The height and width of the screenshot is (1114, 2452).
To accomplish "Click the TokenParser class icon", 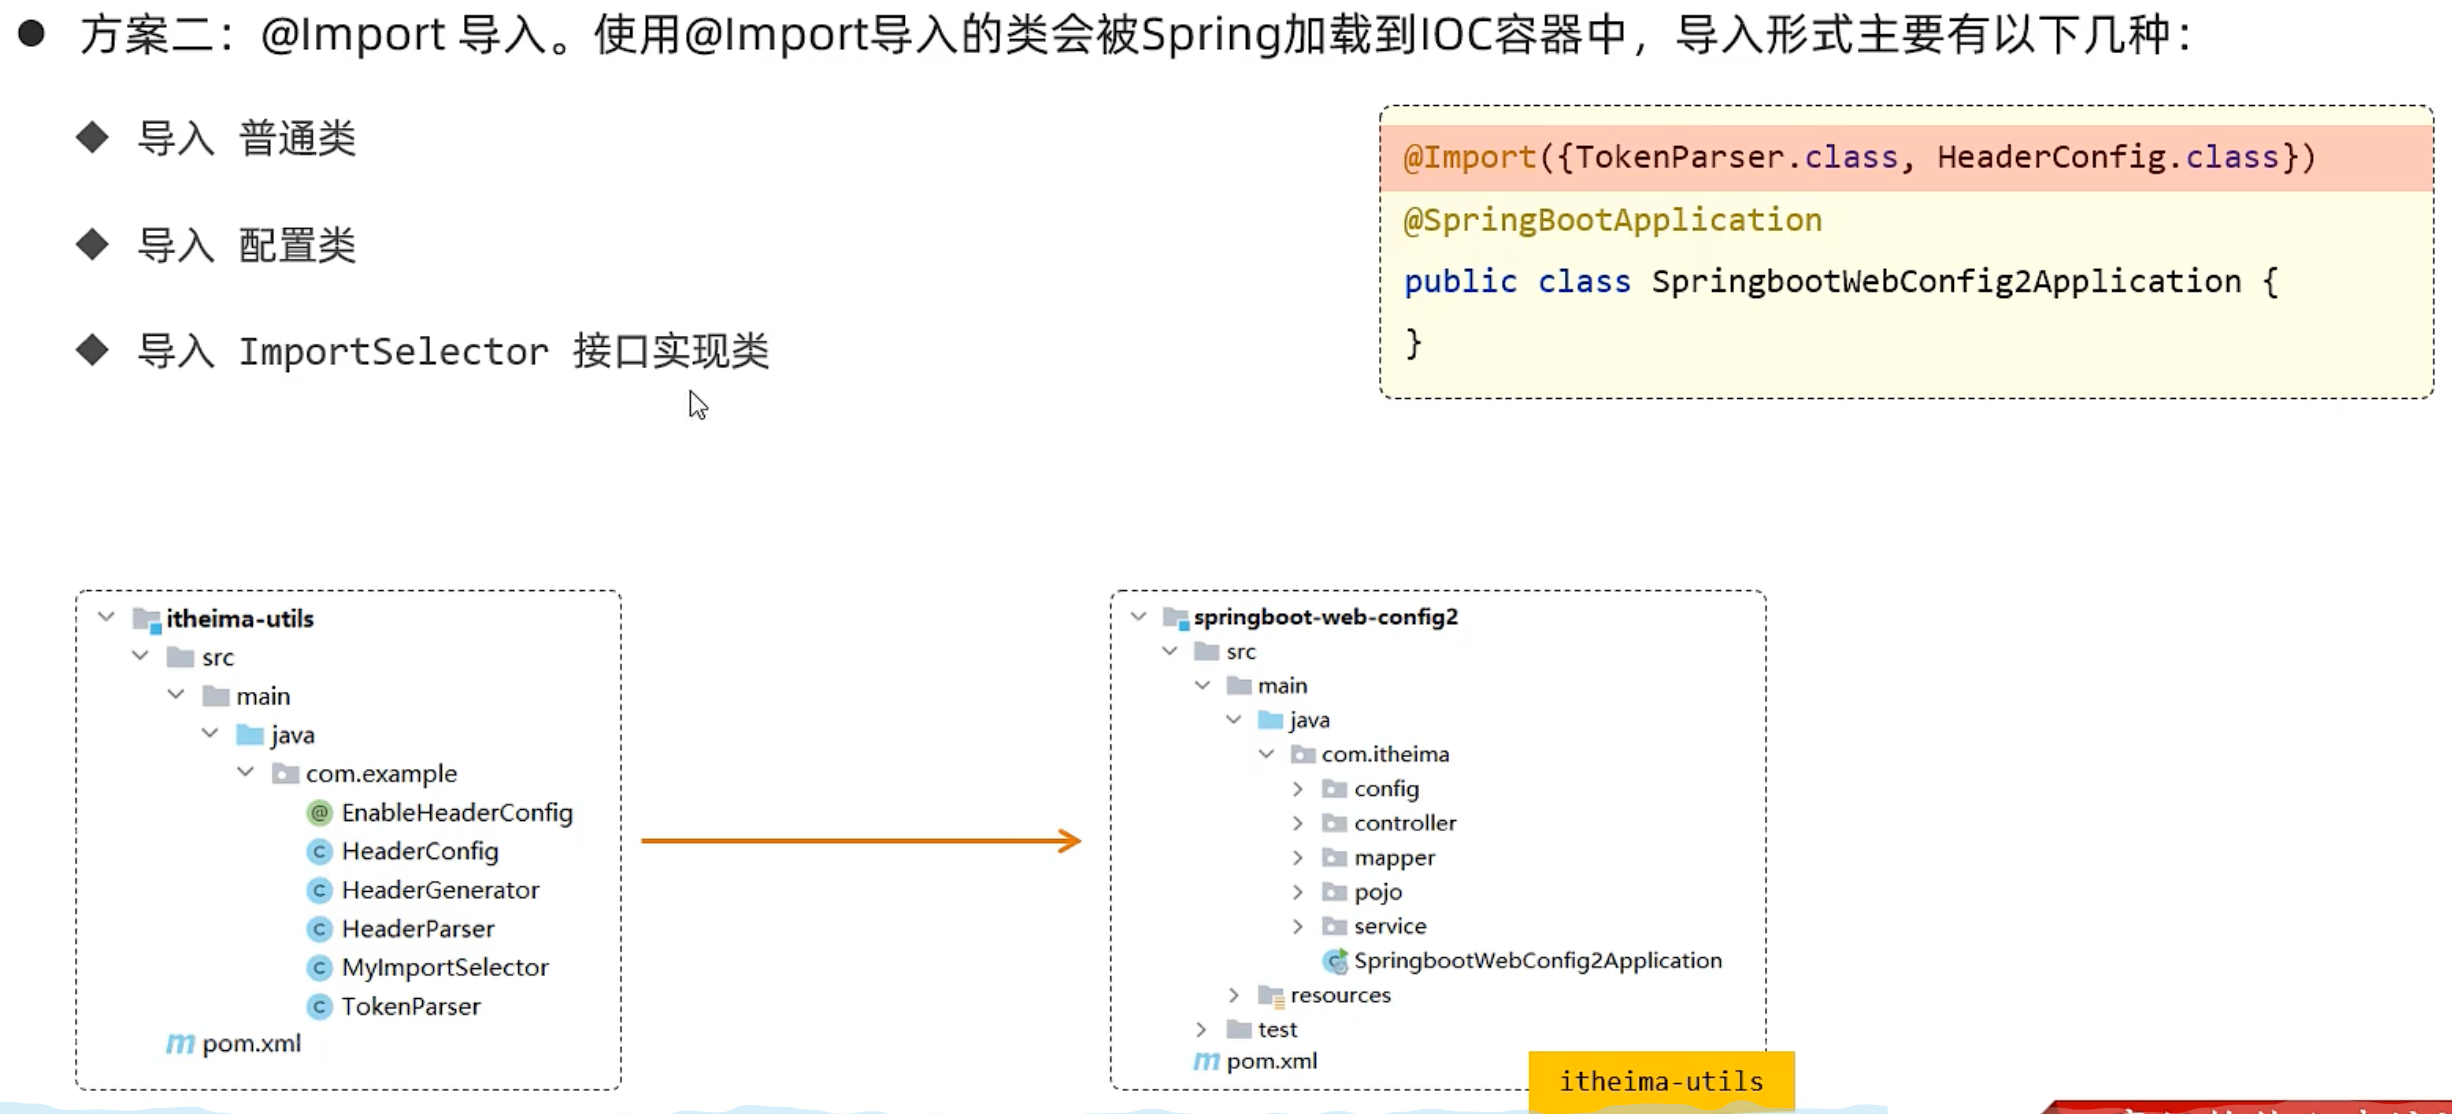I will point(319,1007).
